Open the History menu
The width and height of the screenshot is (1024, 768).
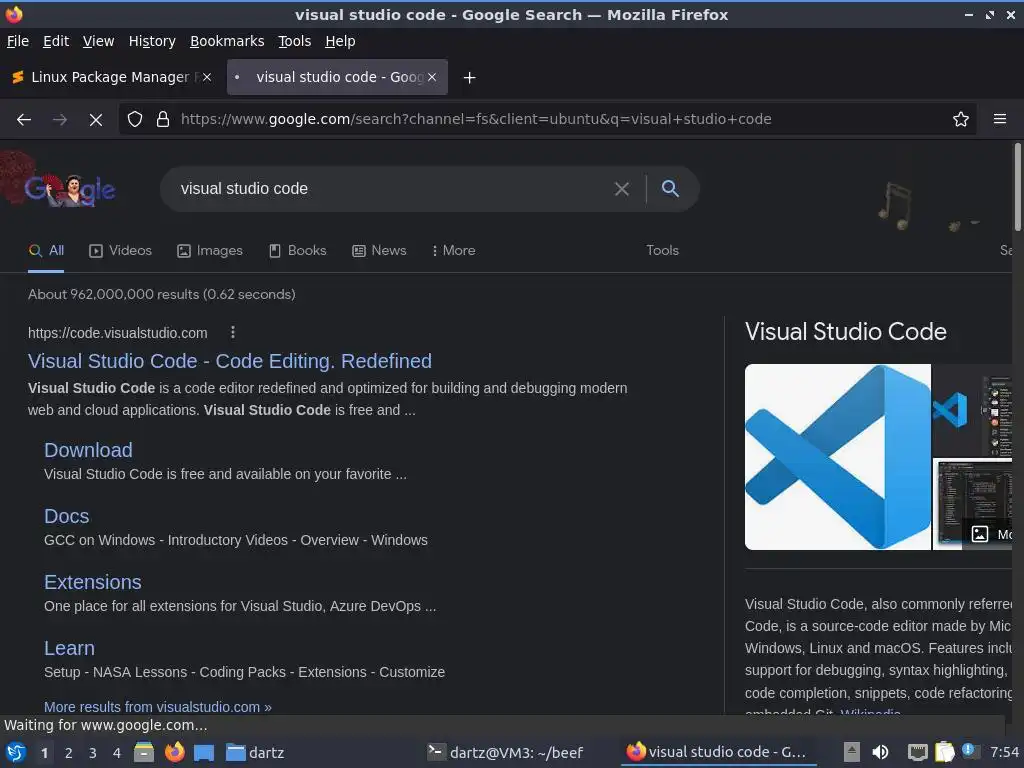152,41
